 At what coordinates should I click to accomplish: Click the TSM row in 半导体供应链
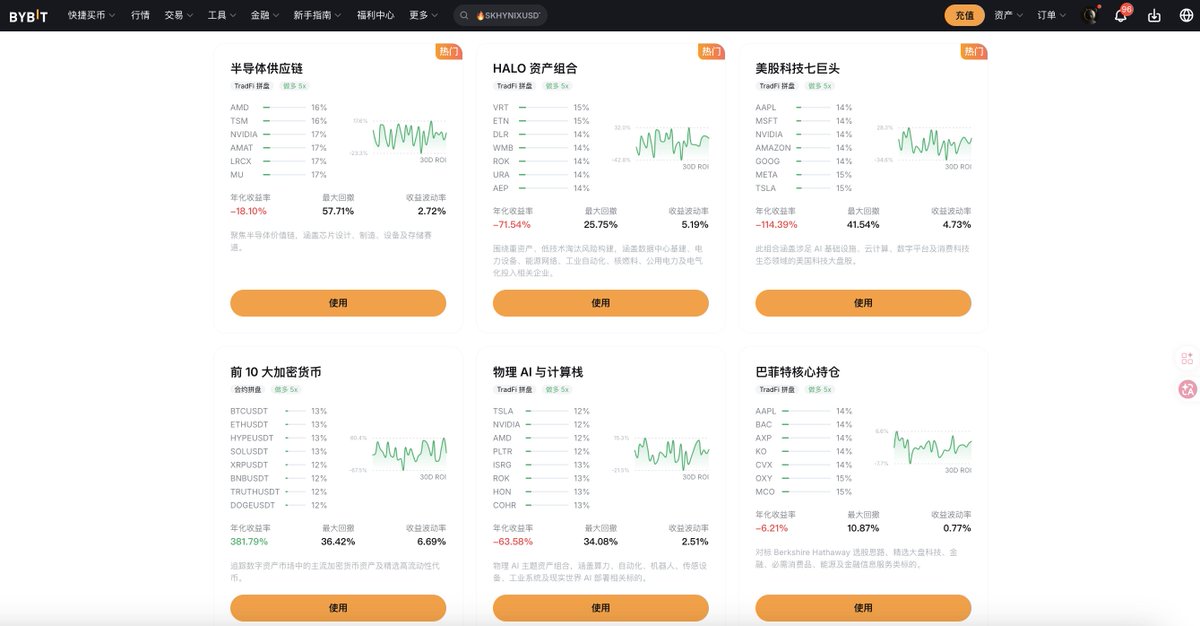click(279, 121)
